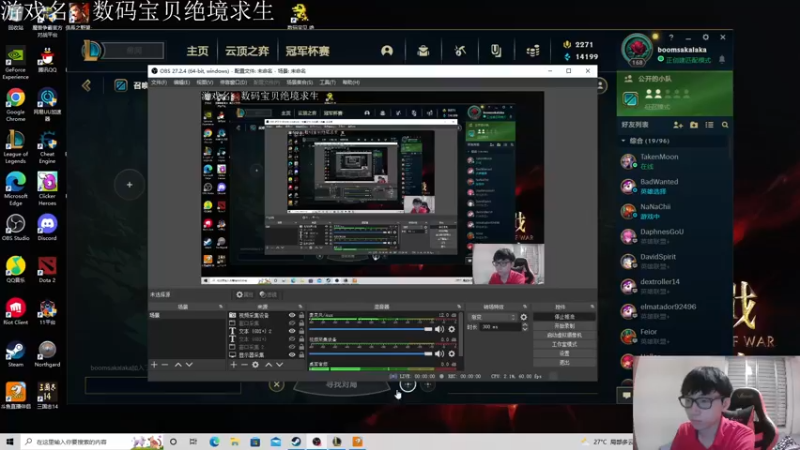Open the store coins icon in League header

click(x=533, y=51)
